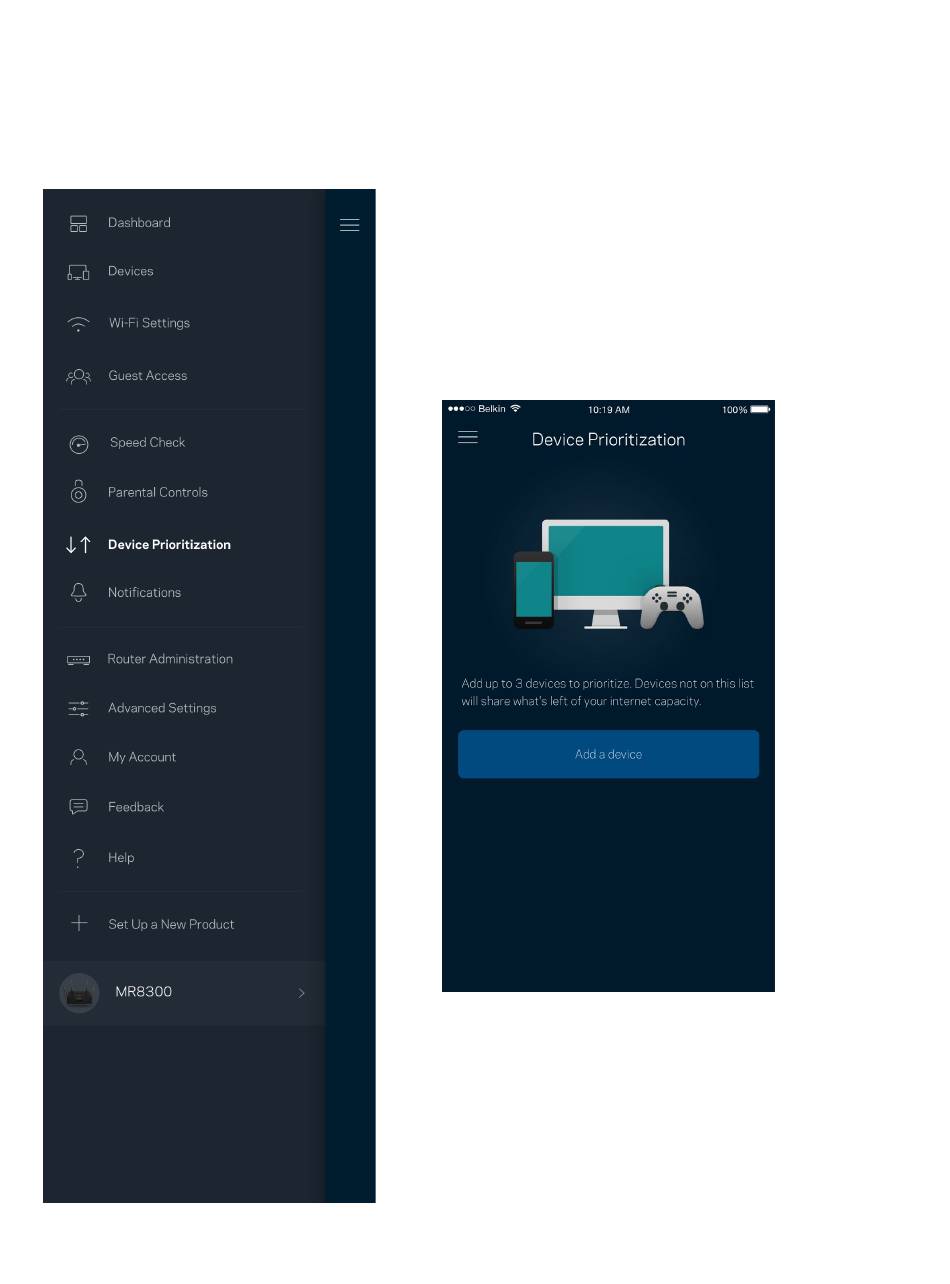Open My Account menu entry
Image resolution: width=950 pixels, height=1284 pixels.
pyautogui.click(x=142, y=758)
